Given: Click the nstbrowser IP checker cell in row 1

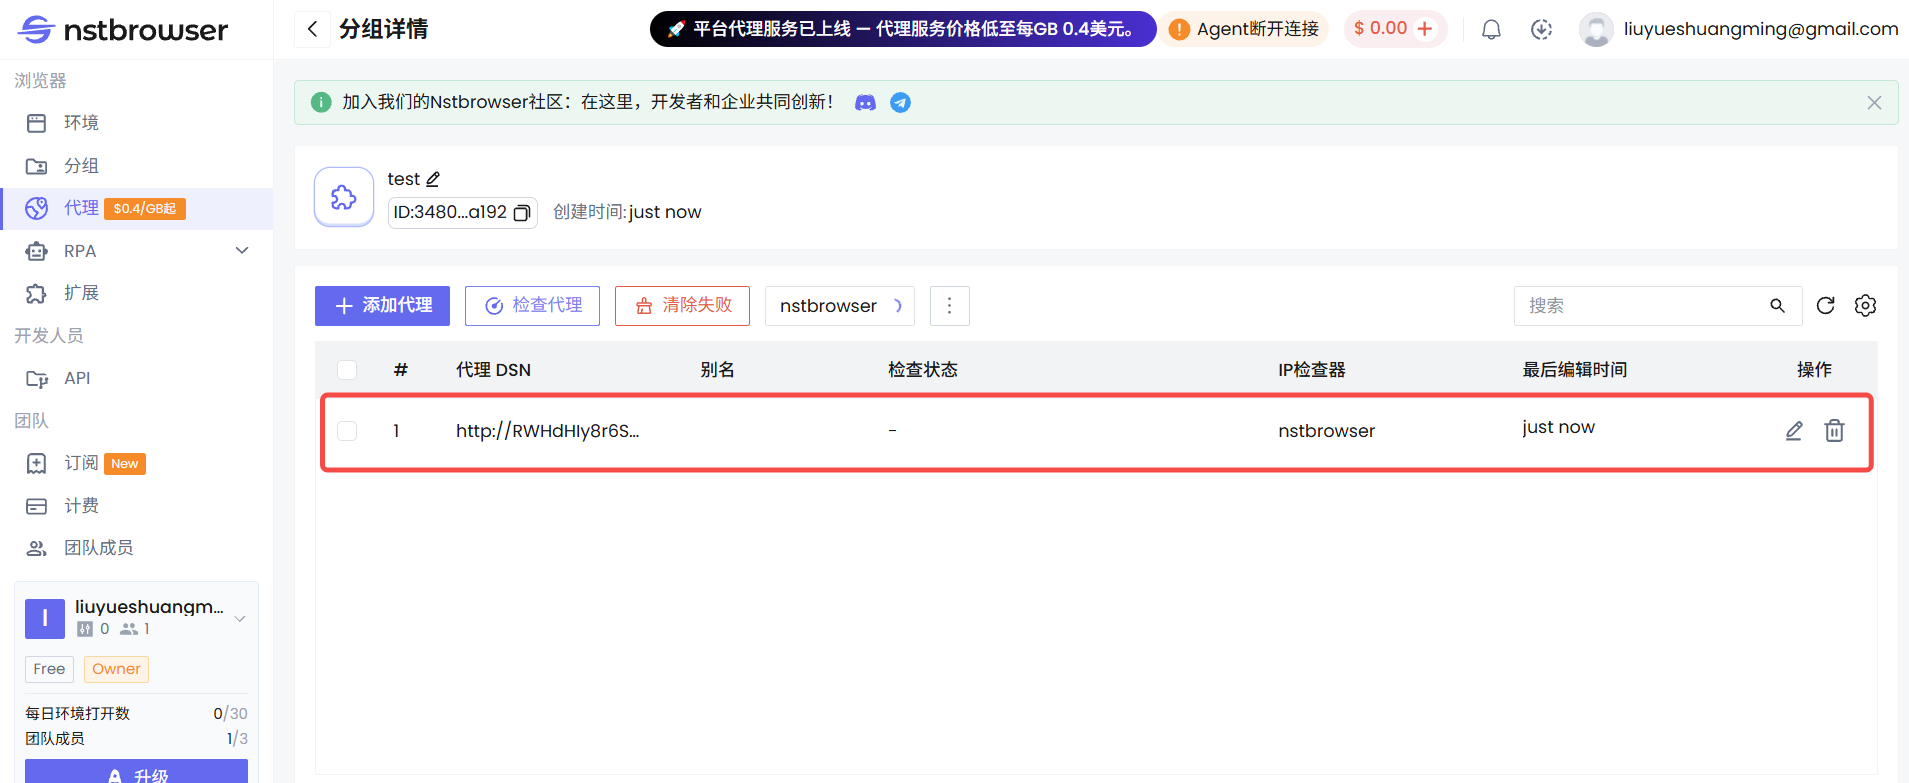Looking at the screenshot, I should pyautogui.click(x=1326, y=431).
